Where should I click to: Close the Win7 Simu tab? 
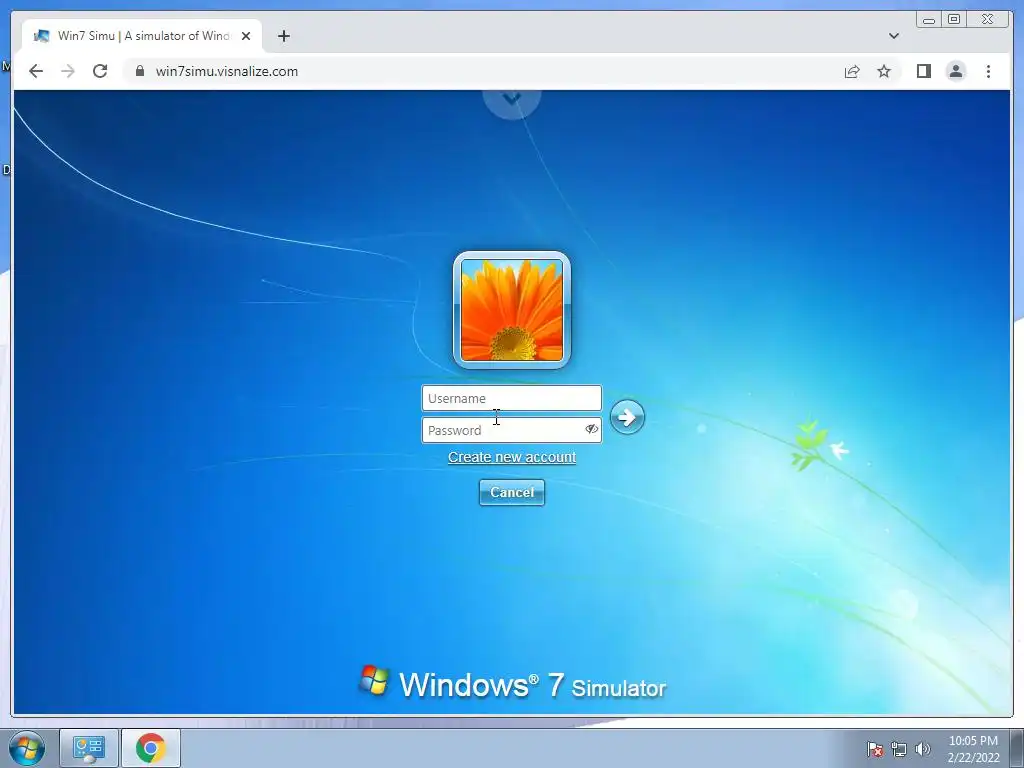246,36
